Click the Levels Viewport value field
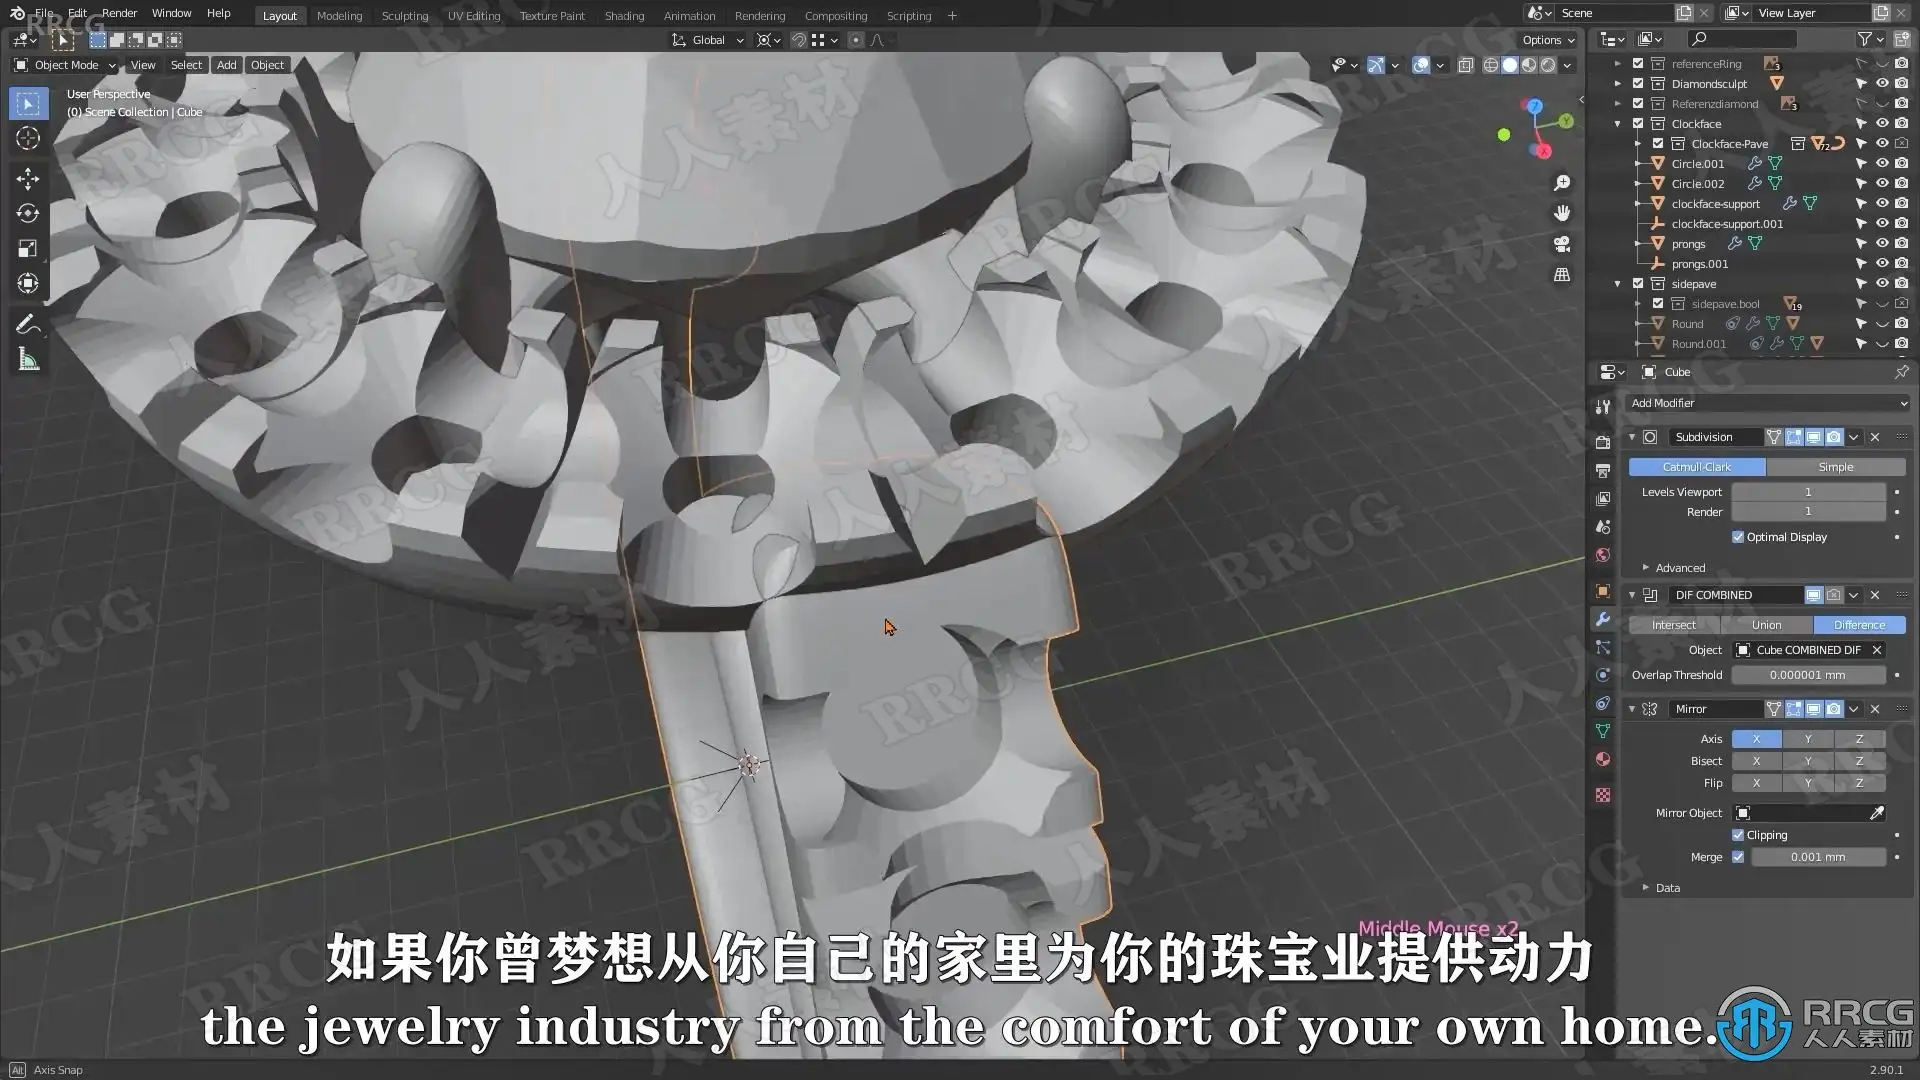1920x1080 pixels. [x=1807, y=492]
